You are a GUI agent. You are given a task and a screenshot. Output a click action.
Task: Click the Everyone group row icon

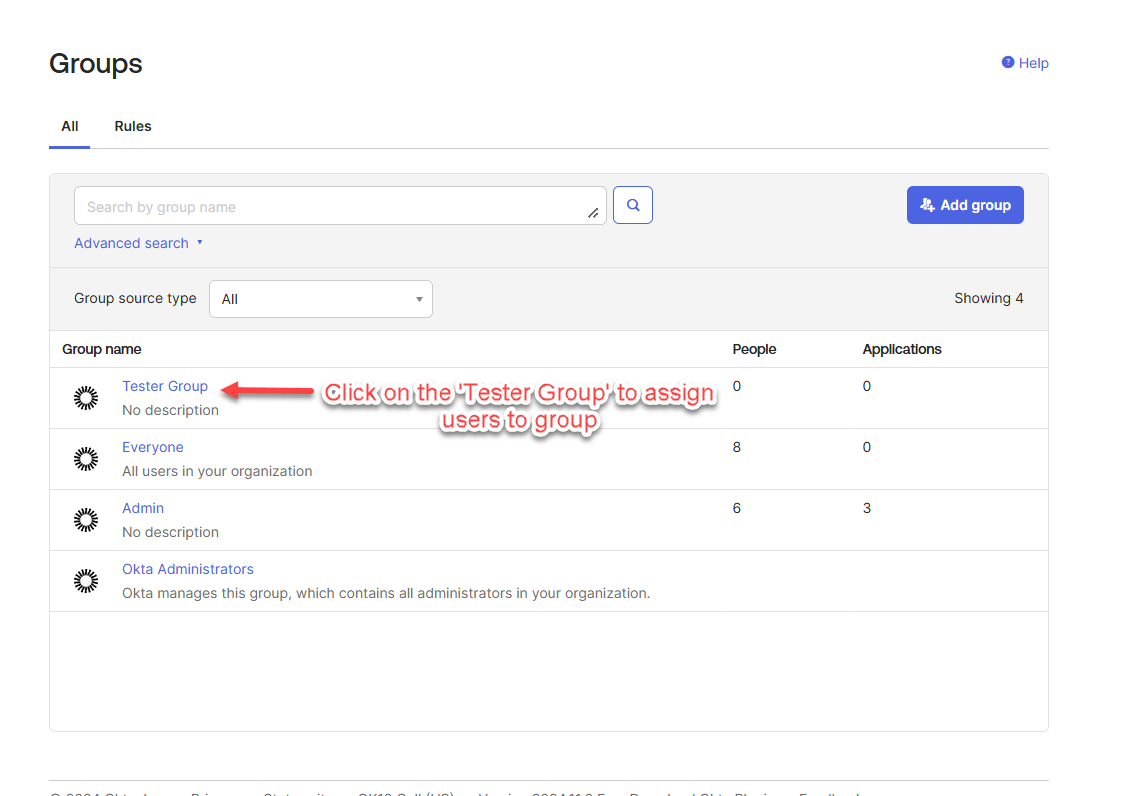click(x=87, y=459)
